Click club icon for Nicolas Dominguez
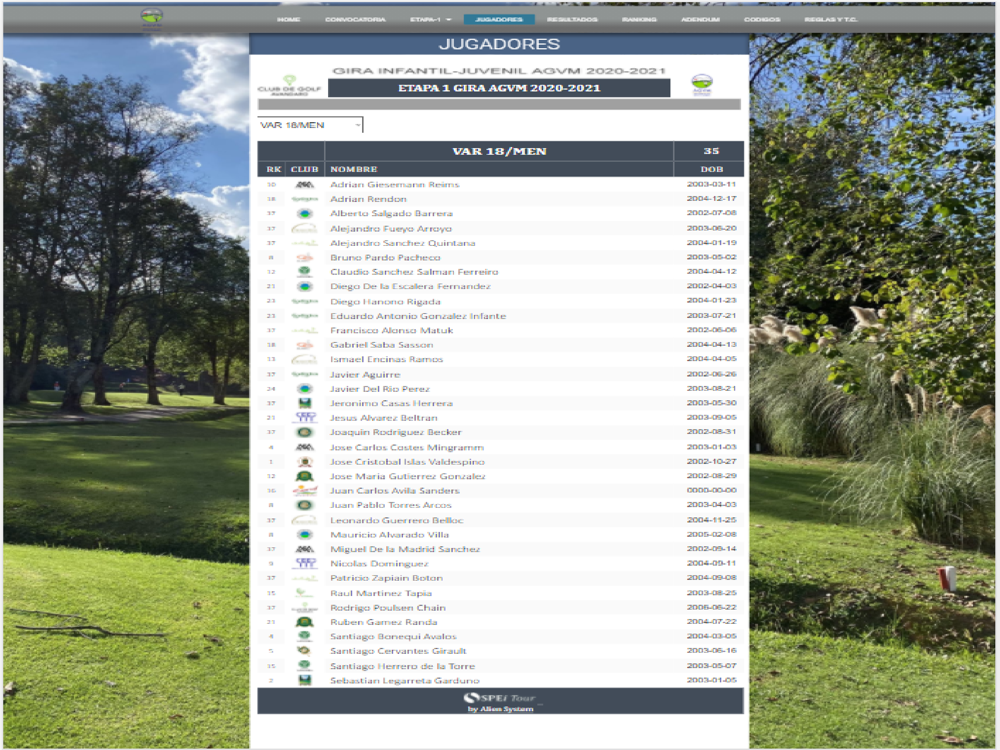This screenshot has height=750, width=1000. (305, 564)
